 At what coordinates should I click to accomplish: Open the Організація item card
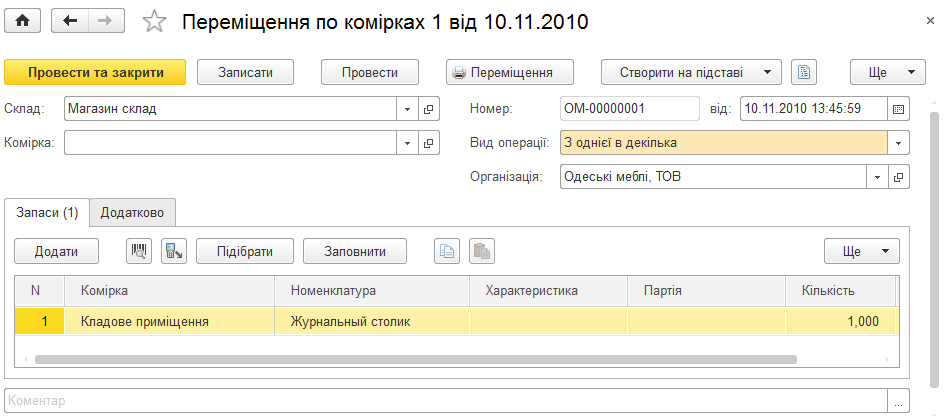pyautogui.click(x=898, y=177)
